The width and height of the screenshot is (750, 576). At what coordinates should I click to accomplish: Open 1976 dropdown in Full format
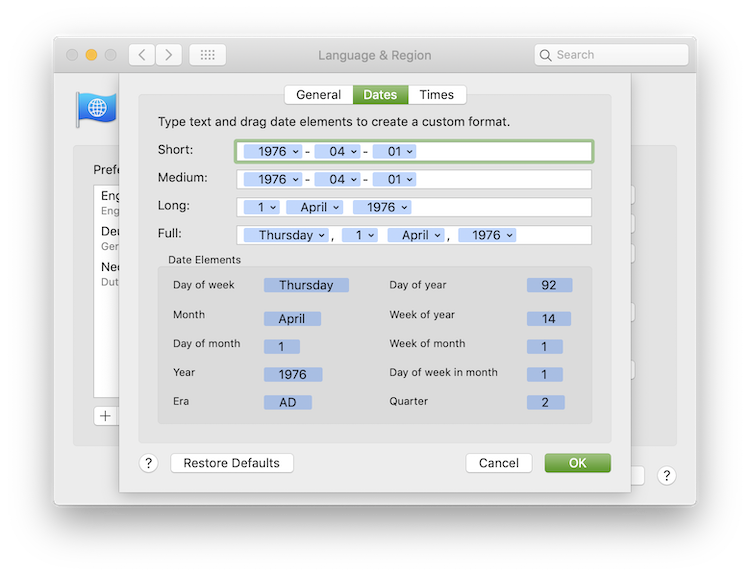487,235
